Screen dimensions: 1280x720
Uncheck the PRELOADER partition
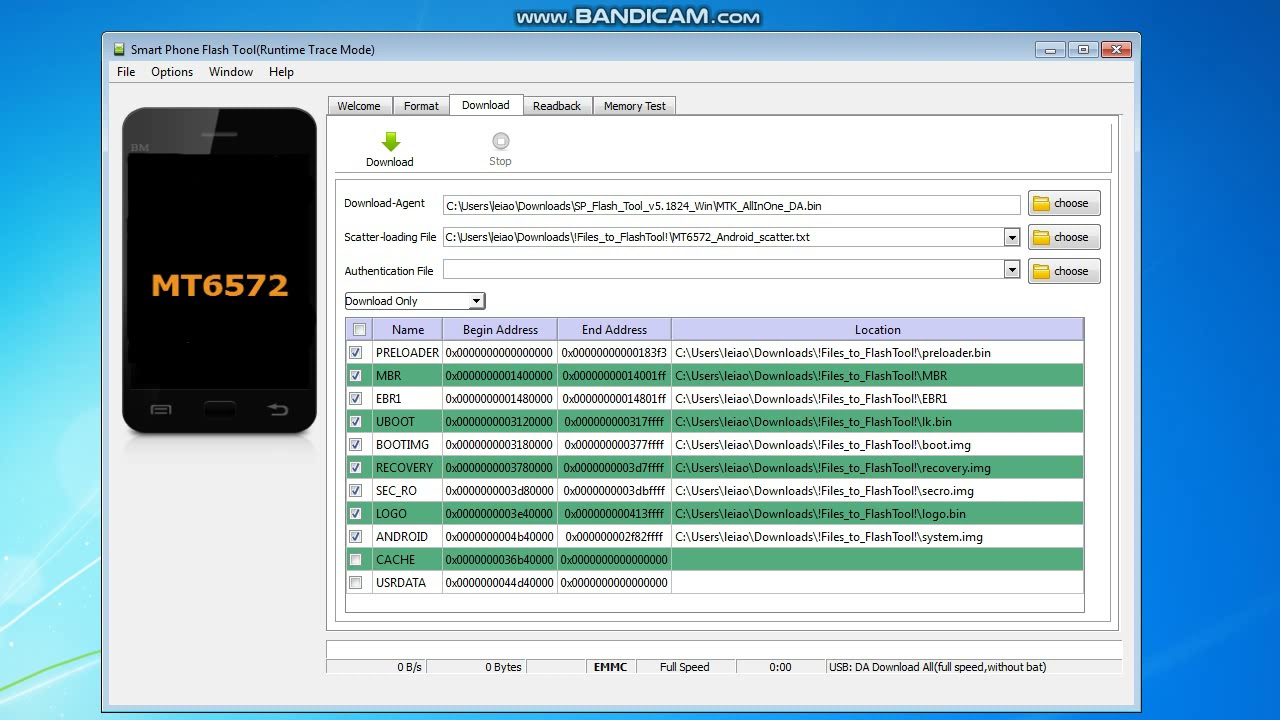click(355, 353)
